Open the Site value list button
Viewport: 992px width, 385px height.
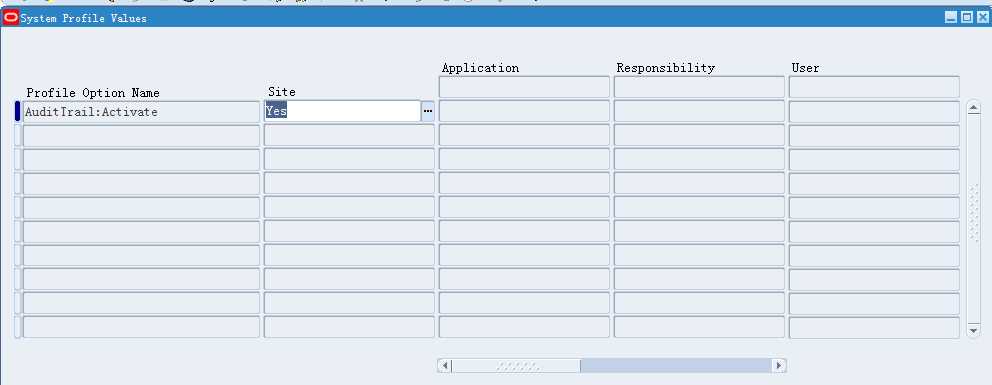428,111
